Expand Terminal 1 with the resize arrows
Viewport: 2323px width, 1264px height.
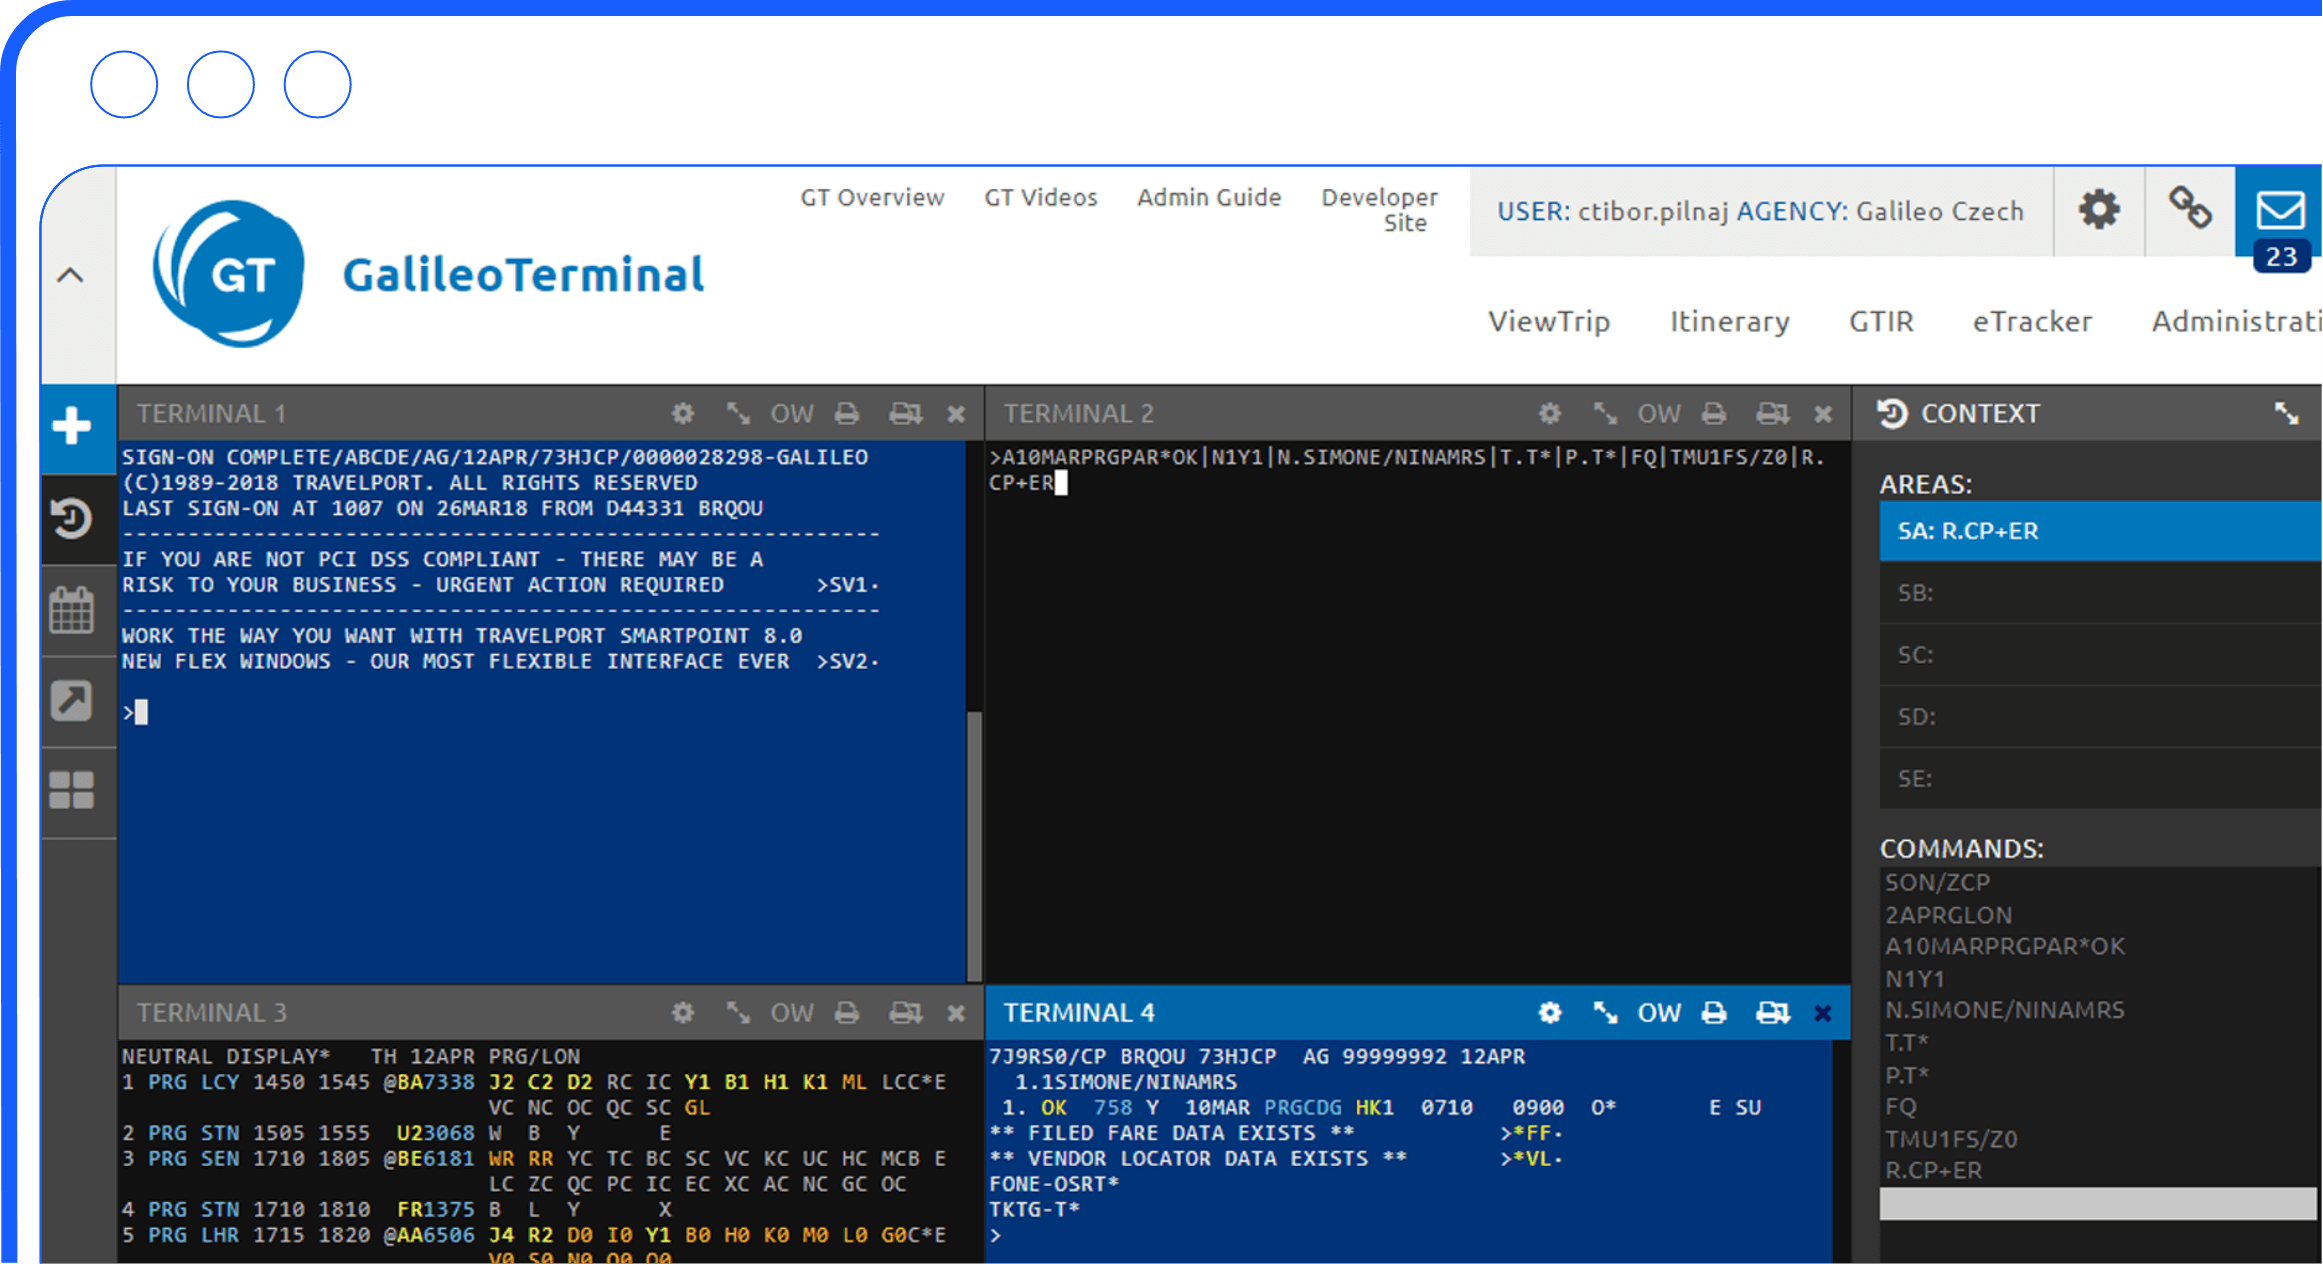[738, 414]
